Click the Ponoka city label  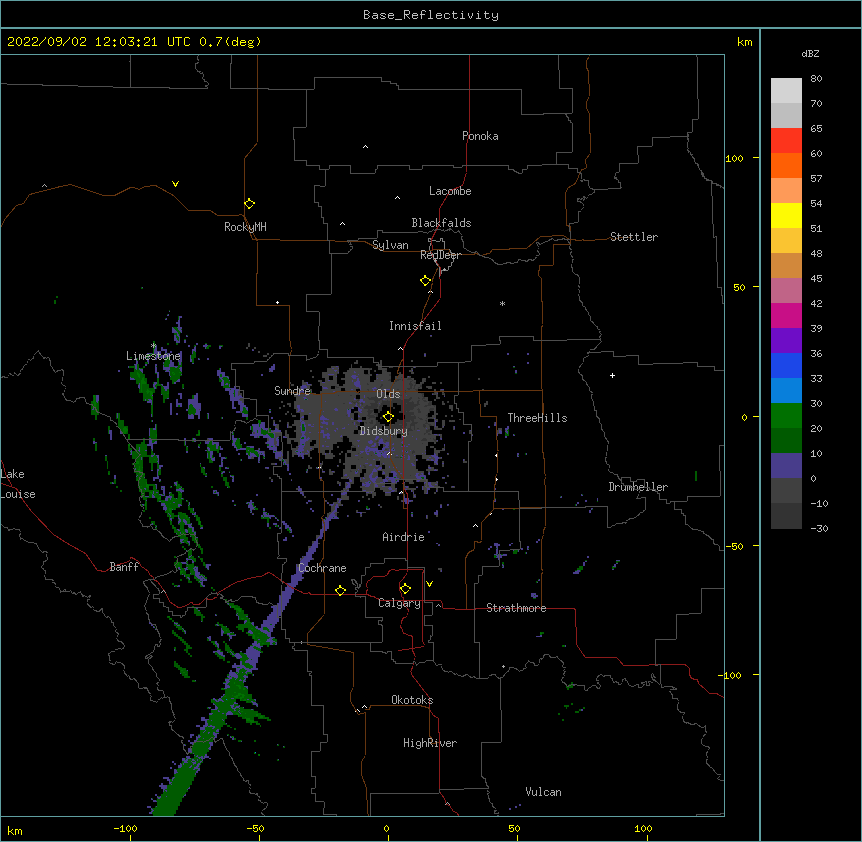click(480, 136)
